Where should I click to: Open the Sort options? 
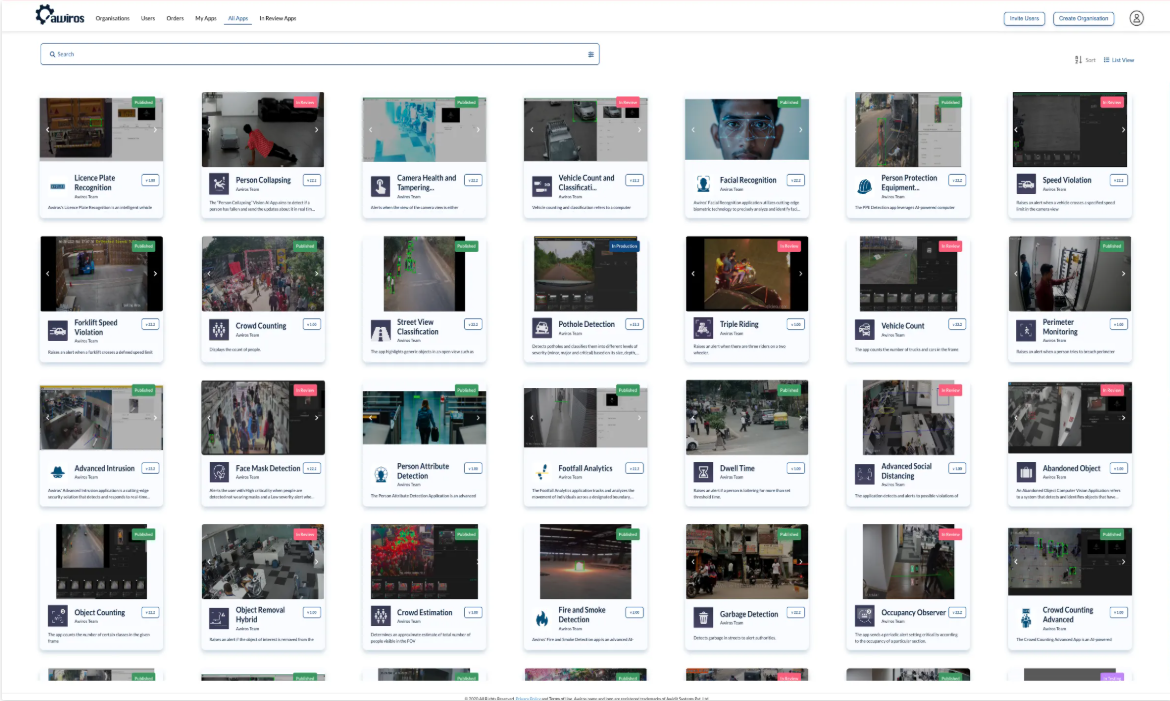coord(1085,60)
